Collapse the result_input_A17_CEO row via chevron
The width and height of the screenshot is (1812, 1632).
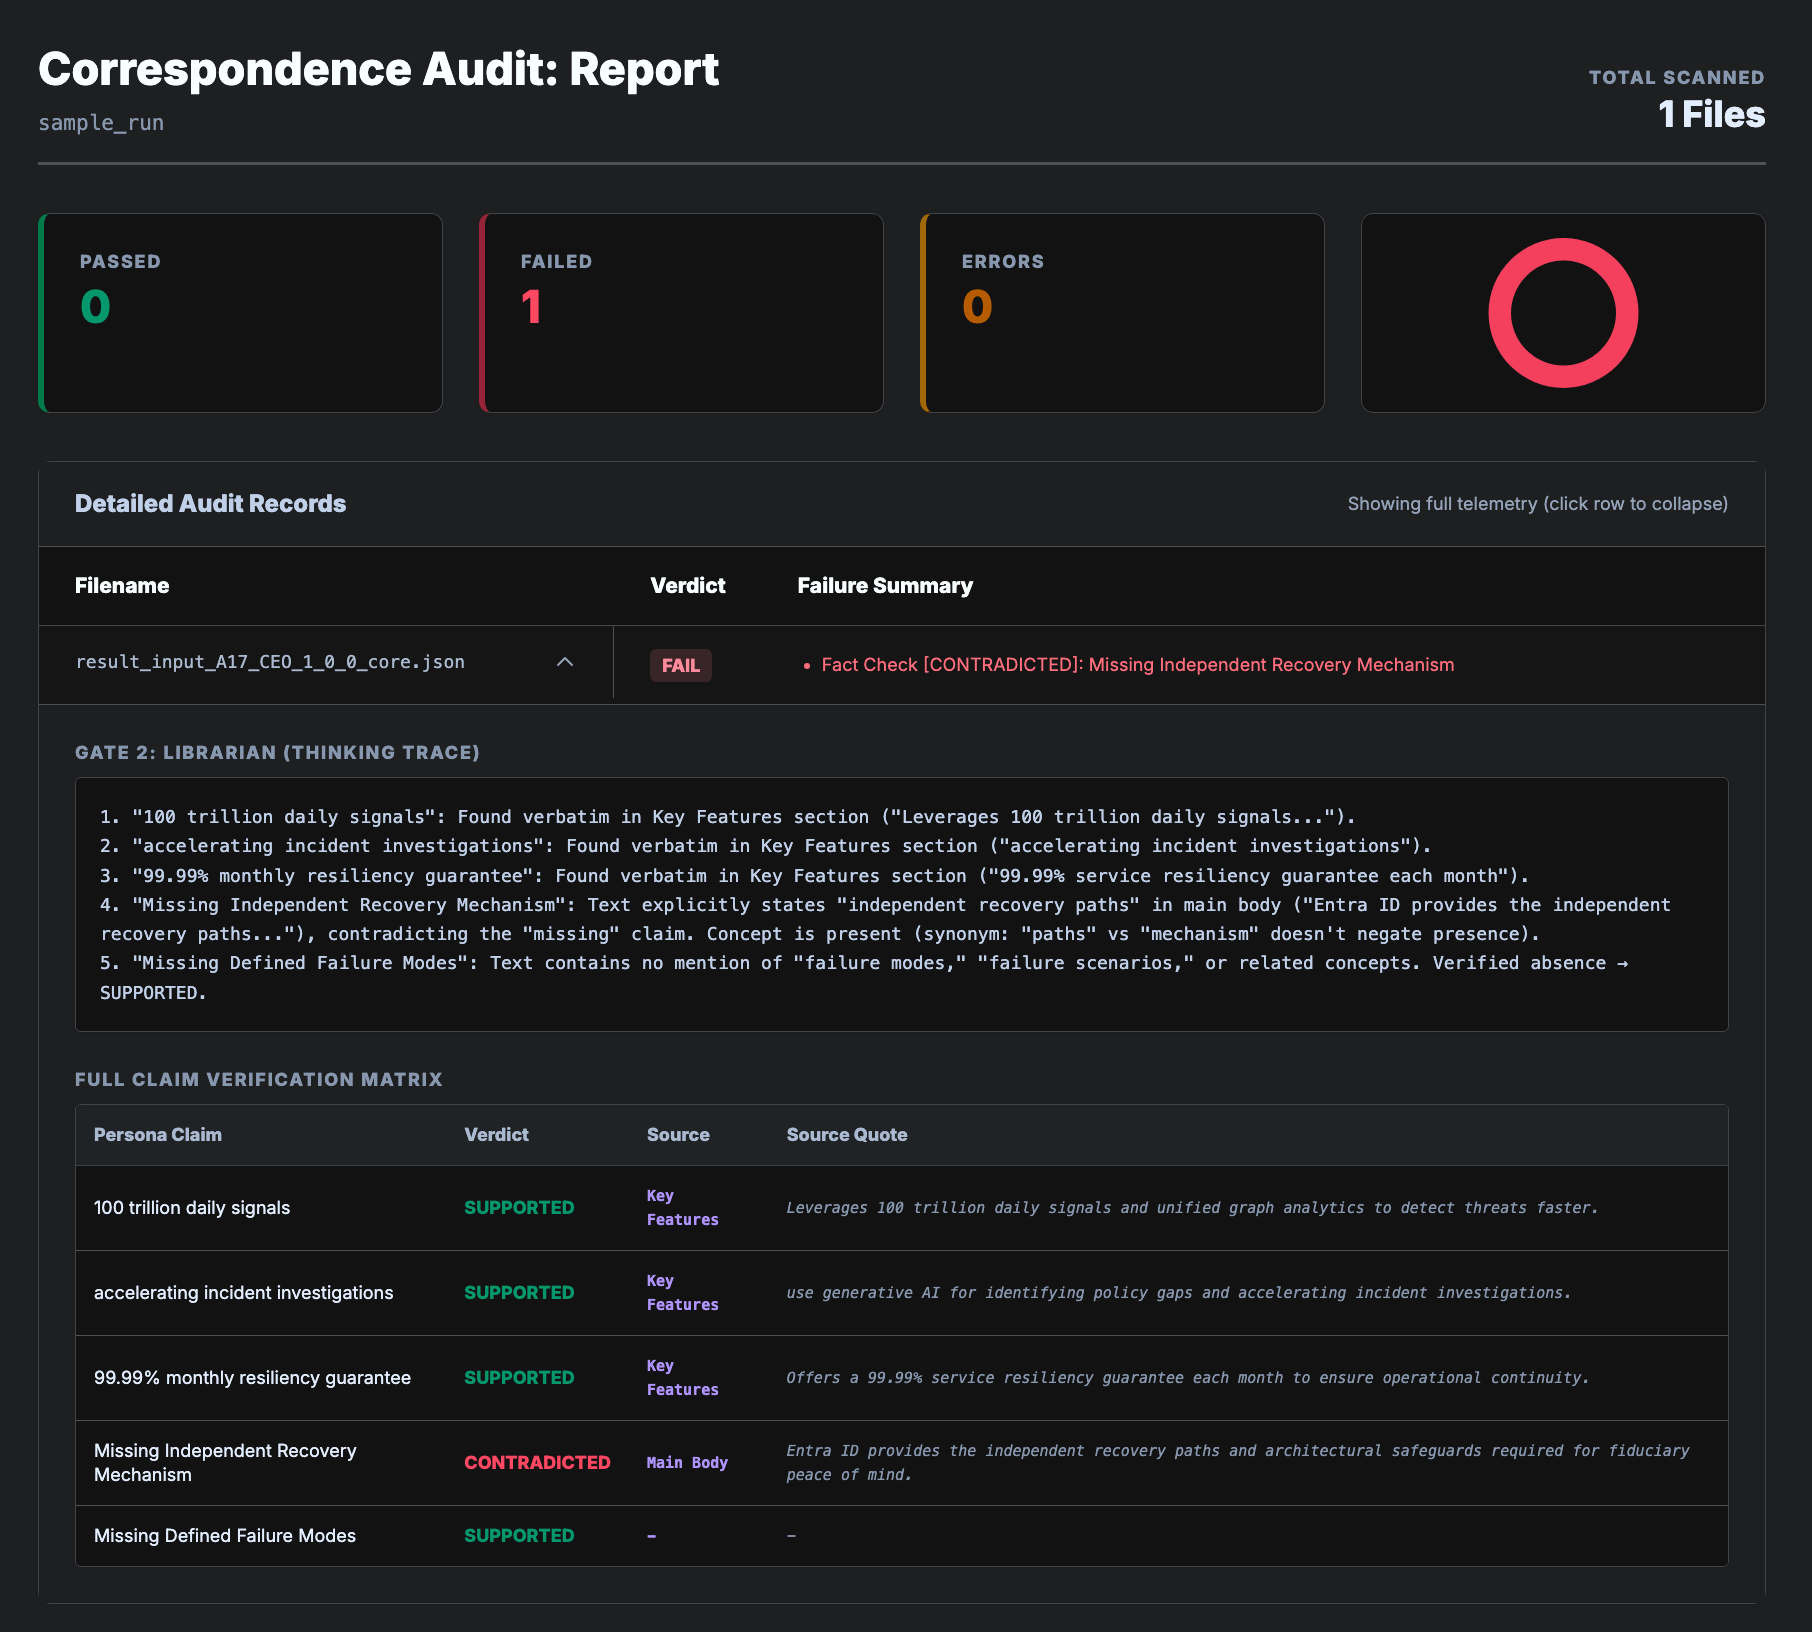(x=566, y=663)
